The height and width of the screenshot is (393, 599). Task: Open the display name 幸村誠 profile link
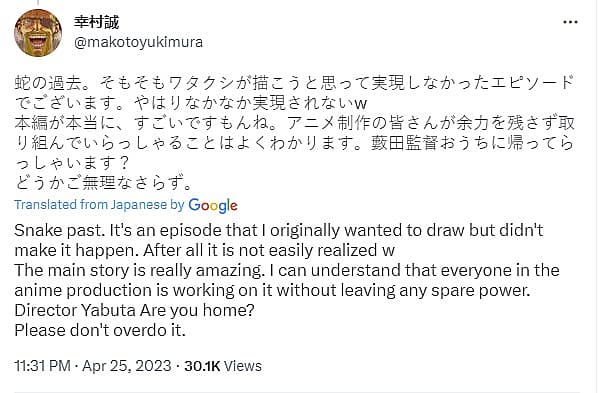point(97,22)
